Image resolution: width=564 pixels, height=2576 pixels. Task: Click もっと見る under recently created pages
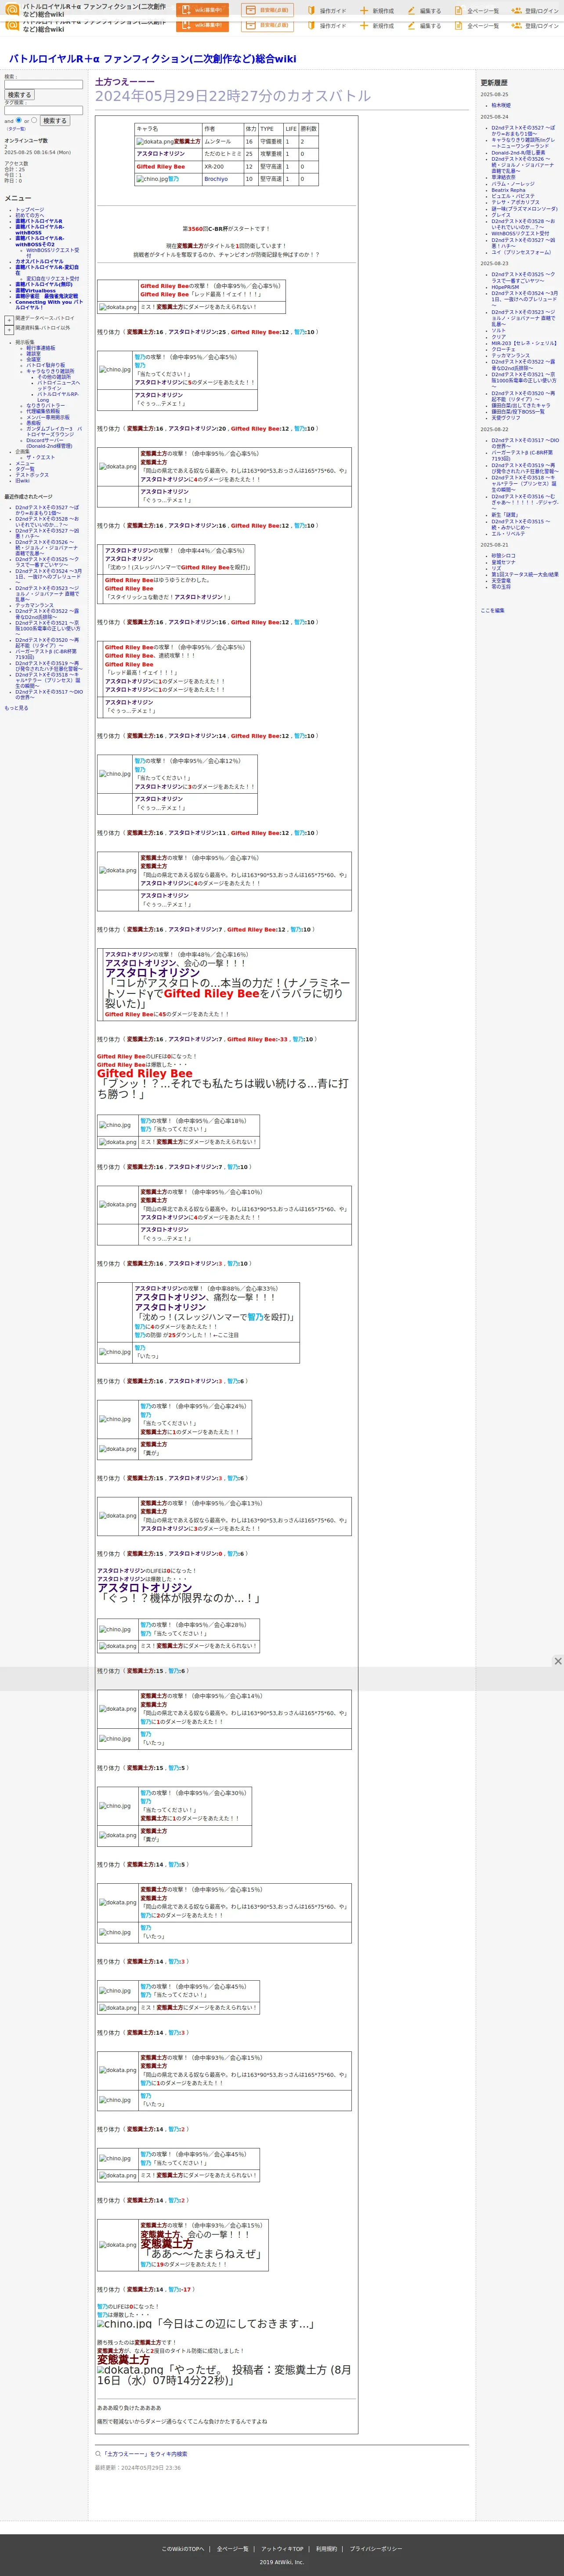coord(16,708)
